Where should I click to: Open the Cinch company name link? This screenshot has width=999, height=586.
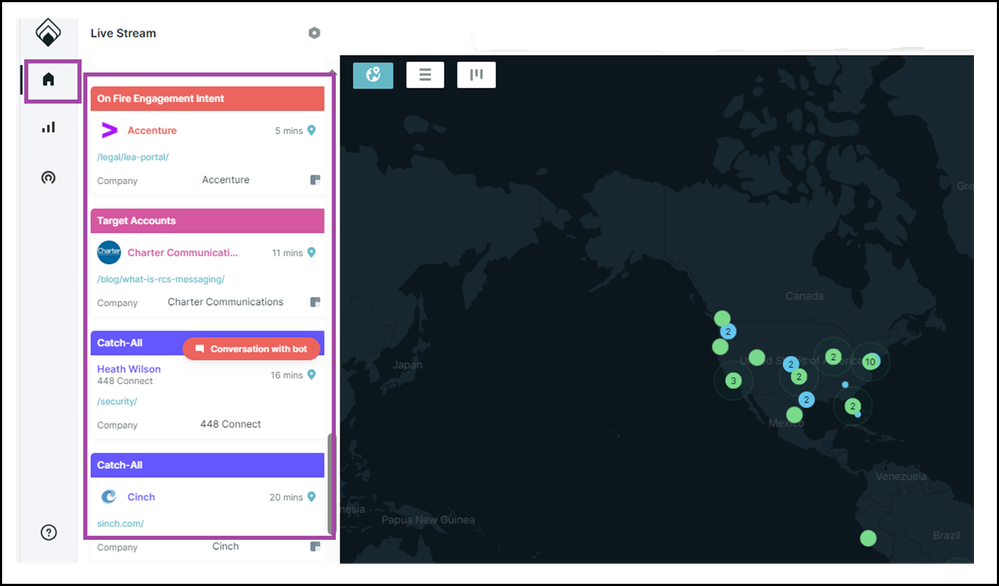coord(141,497)
